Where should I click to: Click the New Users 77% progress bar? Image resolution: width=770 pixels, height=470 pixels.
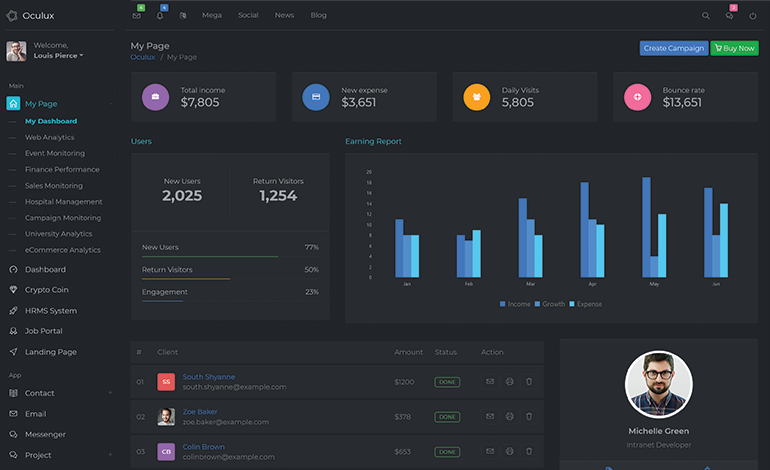230,256
